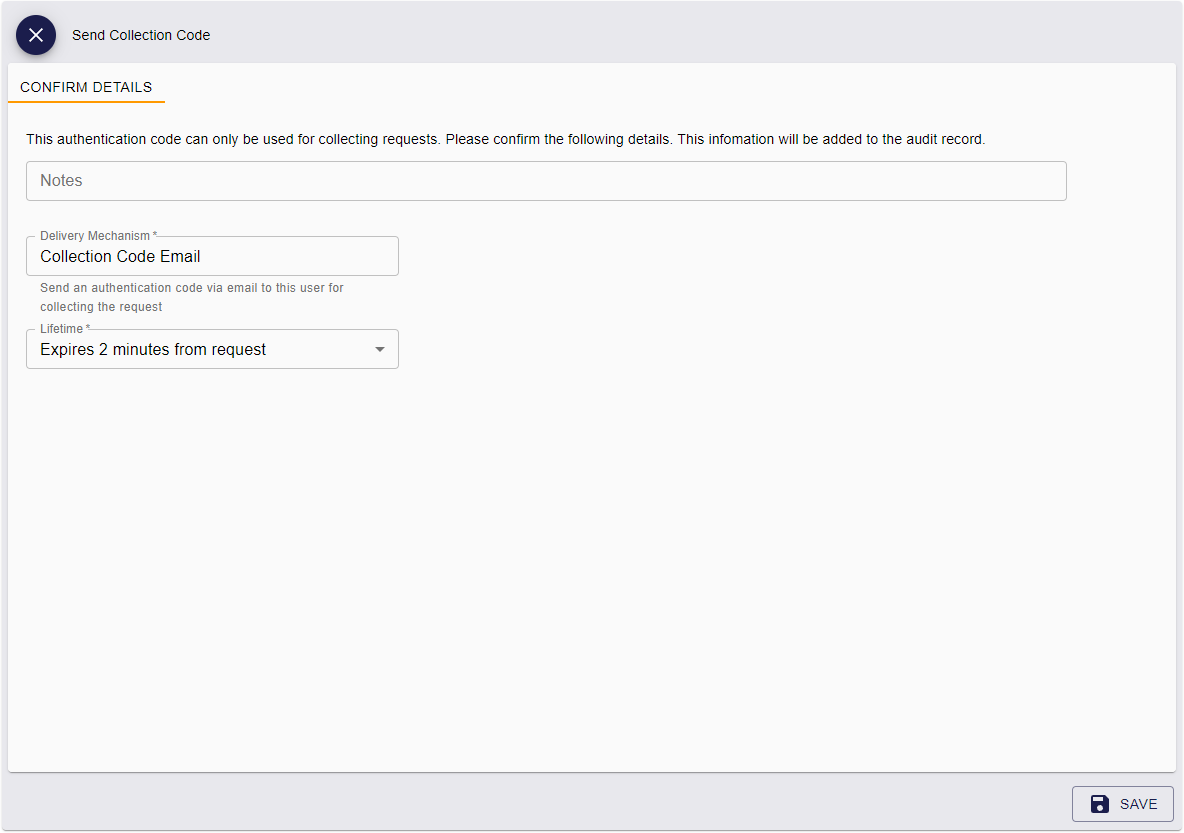1184x833 pixels.
Task: Click the floppy disk save icon
Action: point(1100,804)
